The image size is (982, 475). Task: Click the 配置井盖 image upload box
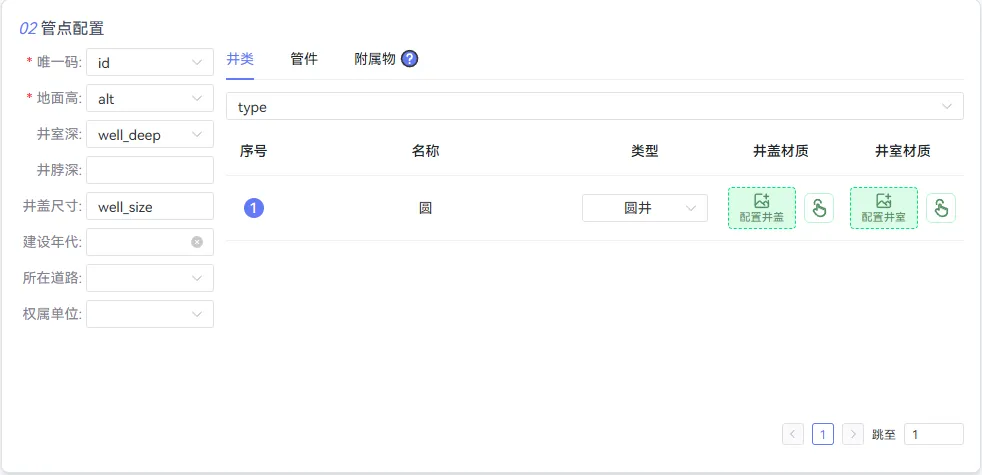pos(762,208)
